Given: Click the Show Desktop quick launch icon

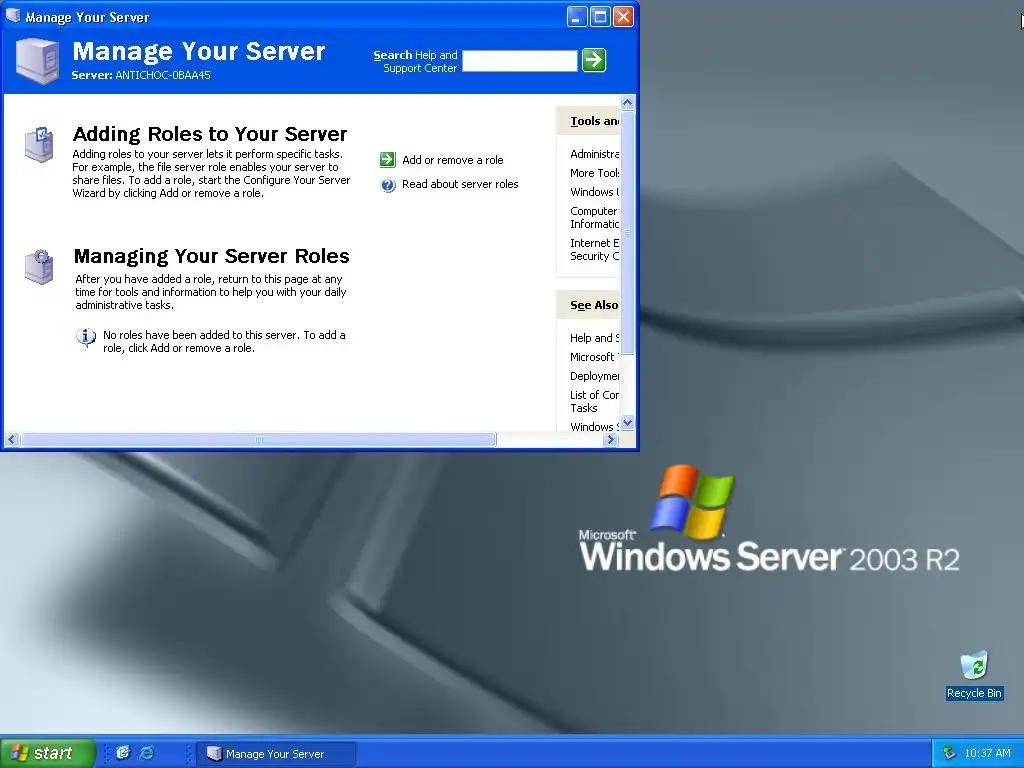Looking at the screenshot, I should pyautogui.click(x=123, y=753).
